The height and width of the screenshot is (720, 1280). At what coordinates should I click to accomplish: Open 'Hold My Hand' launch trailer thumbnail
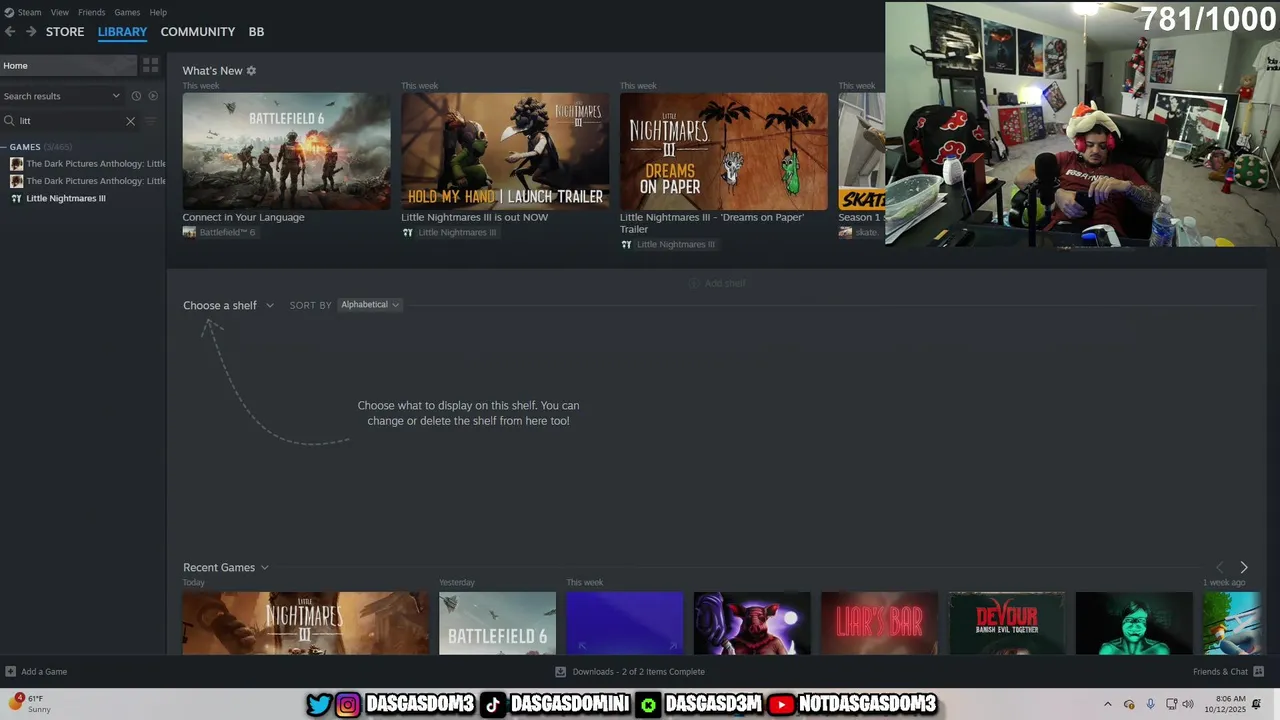tap(505, 151)
